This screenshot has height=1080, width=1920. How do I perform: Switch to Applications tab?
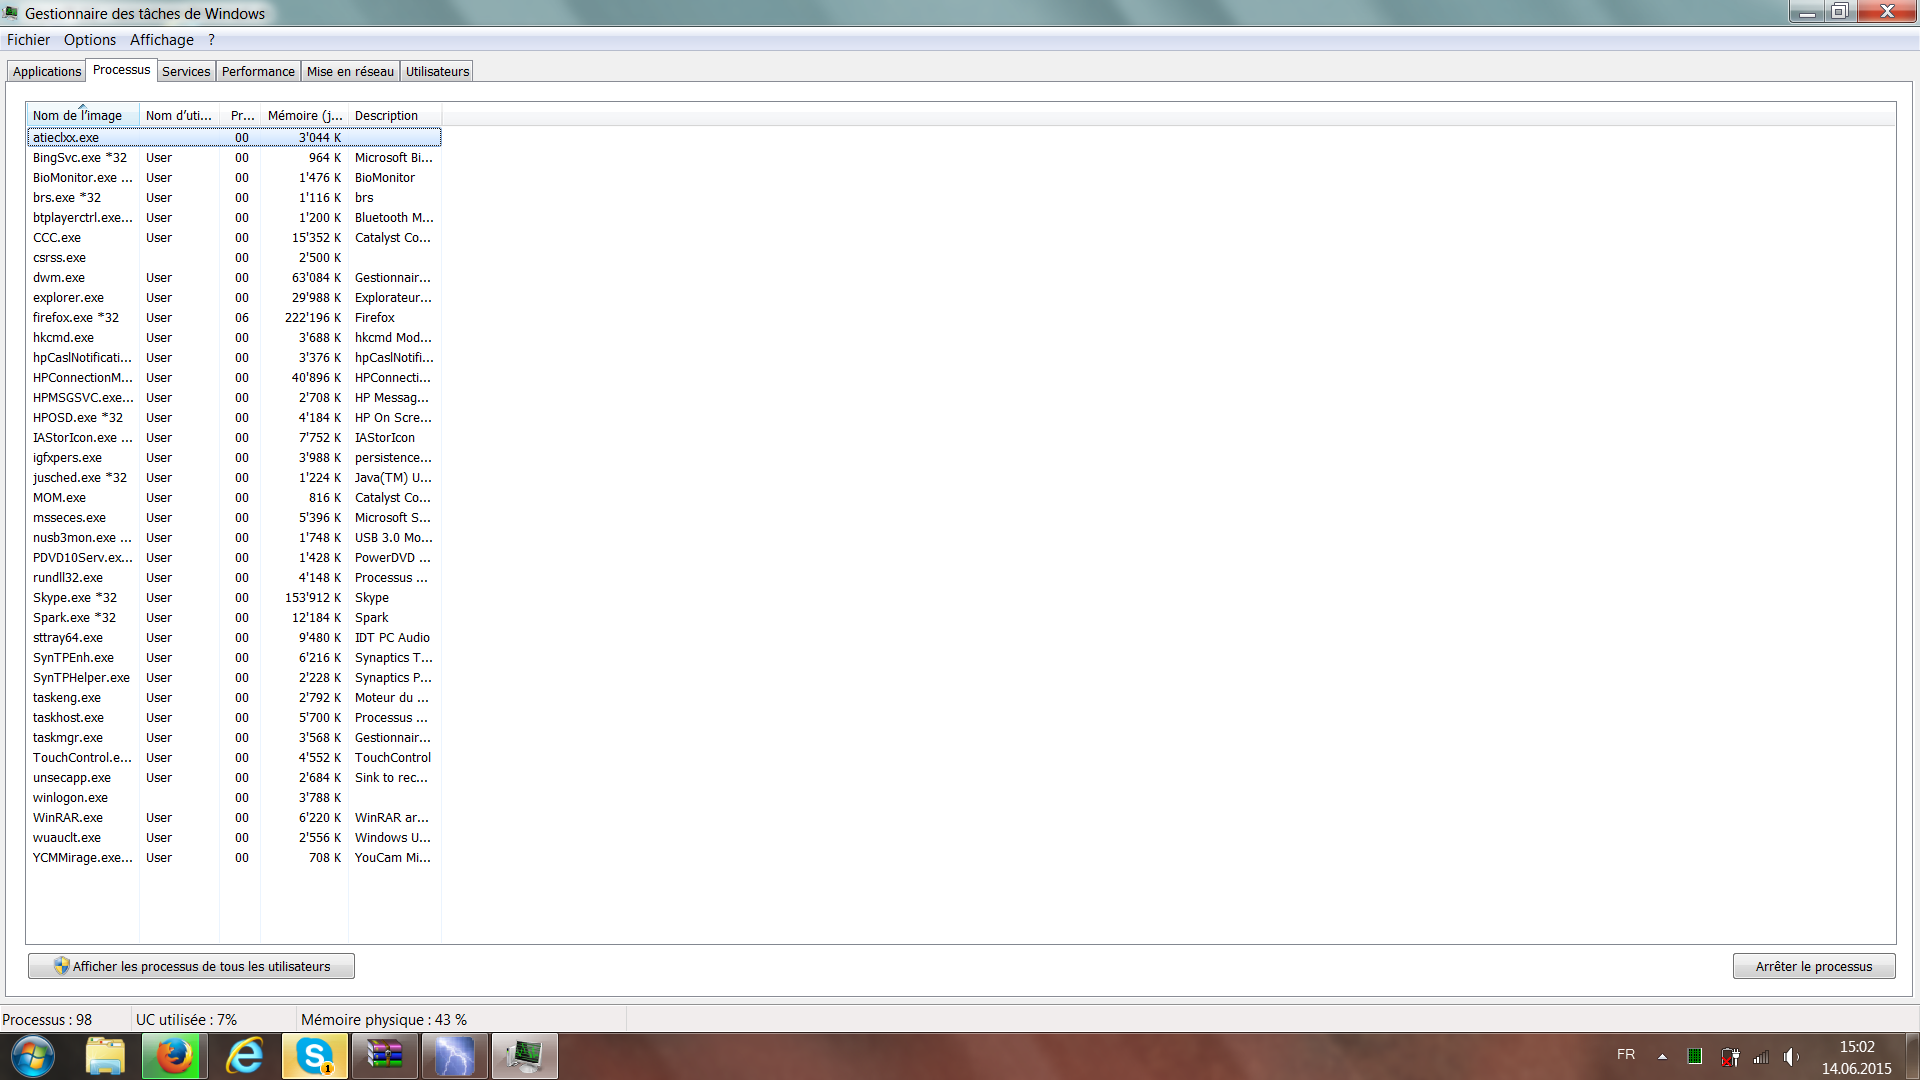click(47, 71)
